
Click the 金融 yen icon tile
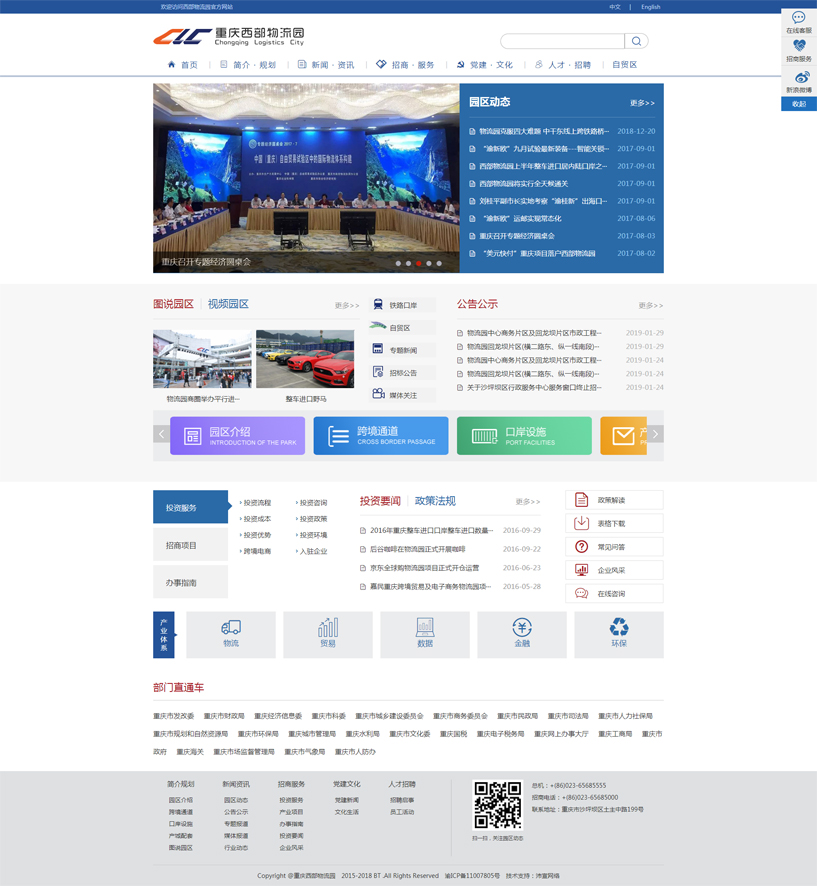522,628
